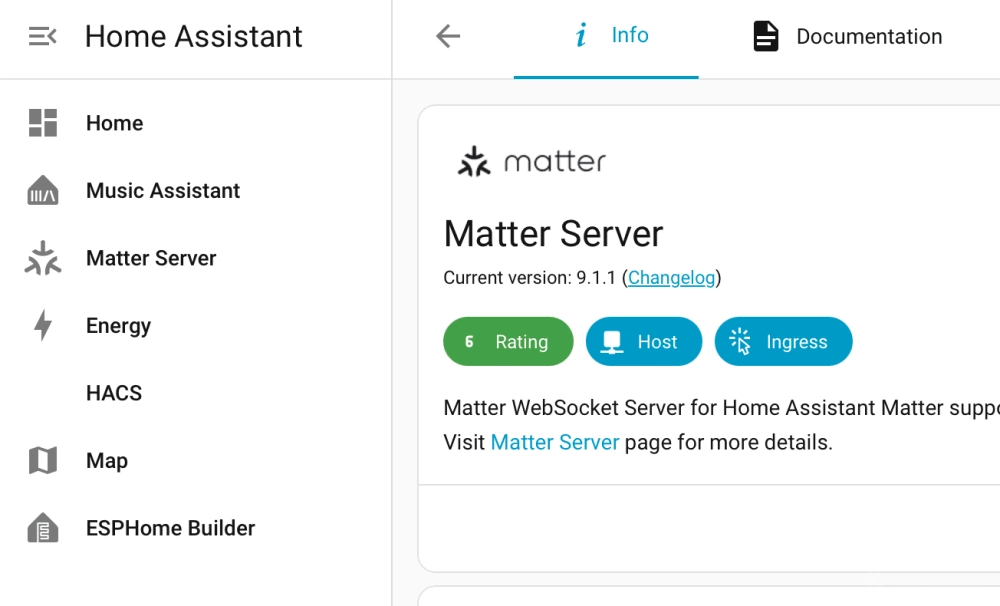Click the "Matter Server" add-on heading
Image resolution: width=1000 pixels, height=606 pixels.
click(x=554, y=233)
